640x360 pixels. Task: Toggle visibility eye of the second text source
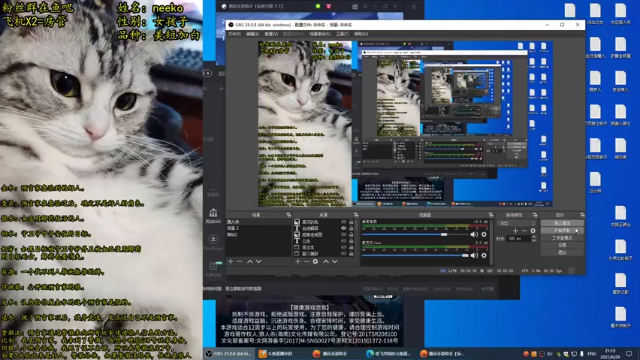(x=344, y=241)
